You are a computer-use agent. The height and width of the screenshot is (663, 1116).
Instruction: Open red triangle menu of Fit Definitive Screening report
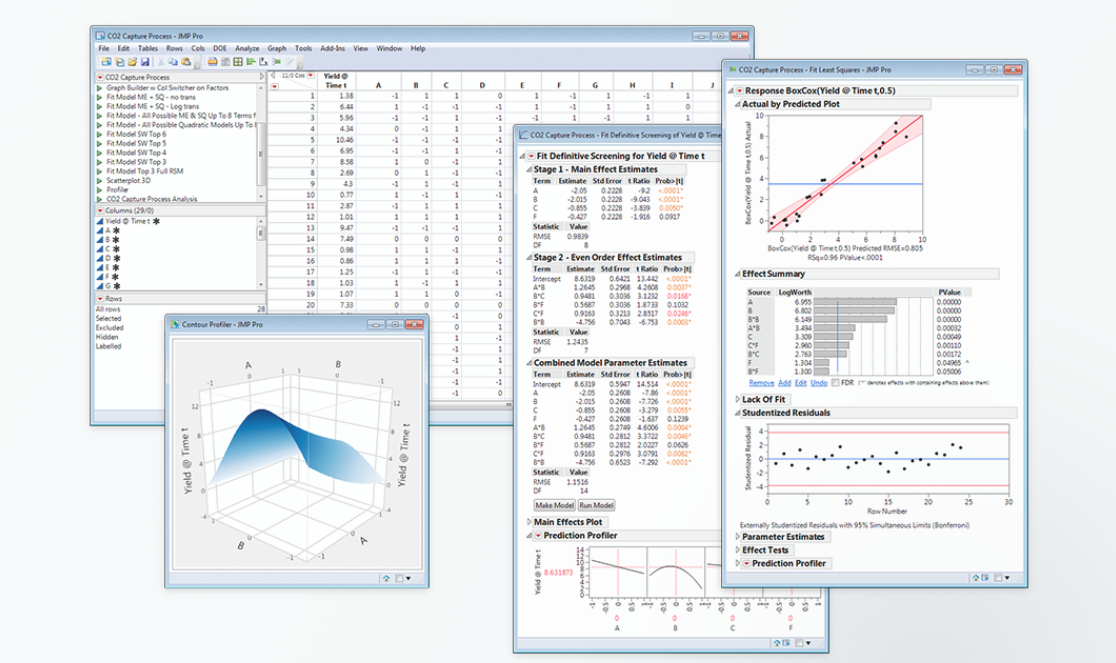point(531,156)
